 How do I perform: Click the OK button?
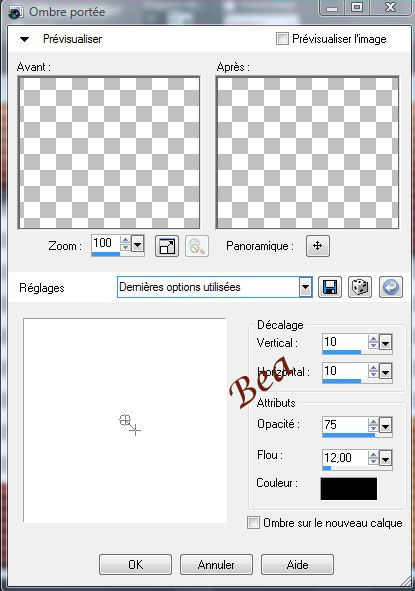click(x=135, y=564)
